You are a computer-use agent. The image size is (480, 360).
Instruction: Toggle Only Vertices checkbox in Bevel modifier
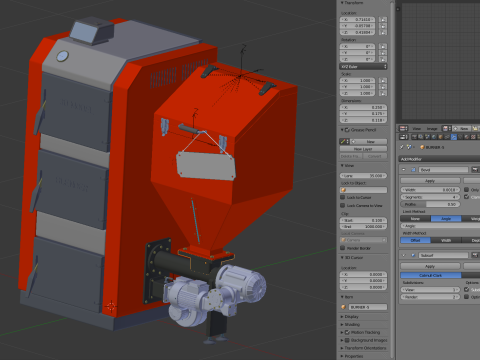(467, 190)
